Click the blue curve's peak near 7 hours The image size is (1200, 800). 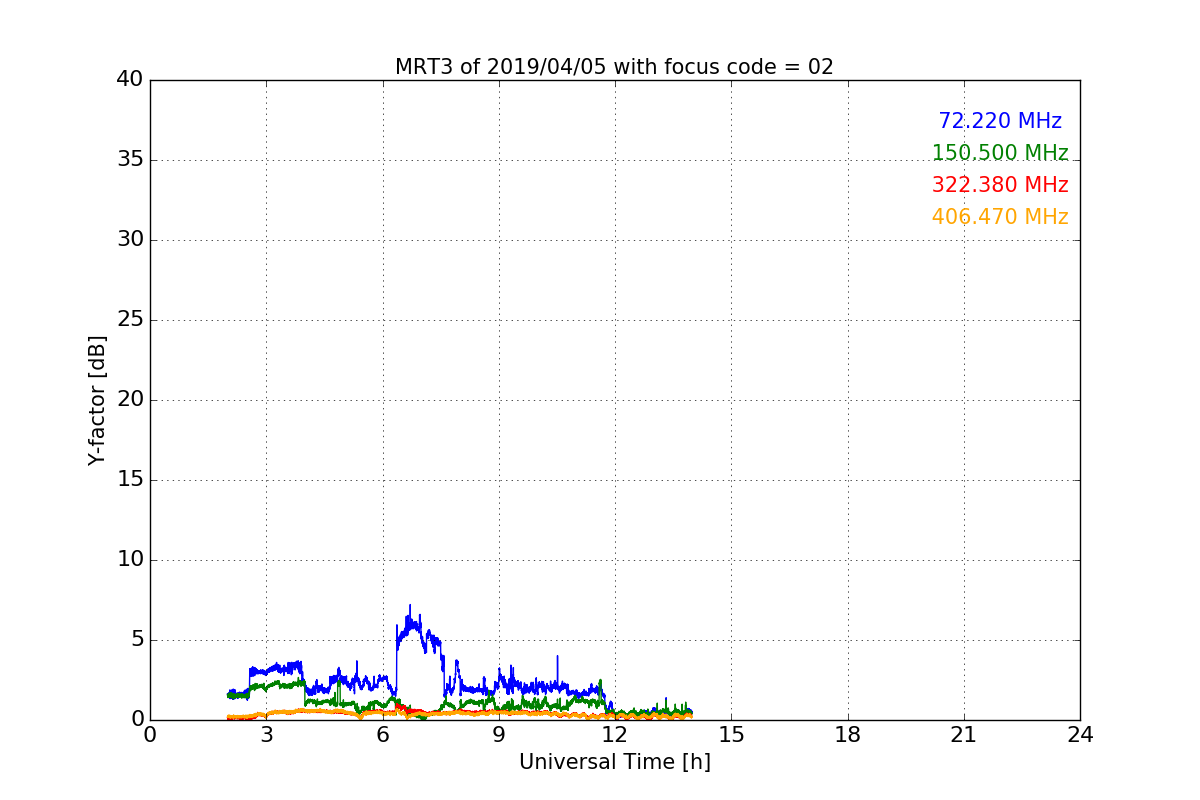point(409,606)
